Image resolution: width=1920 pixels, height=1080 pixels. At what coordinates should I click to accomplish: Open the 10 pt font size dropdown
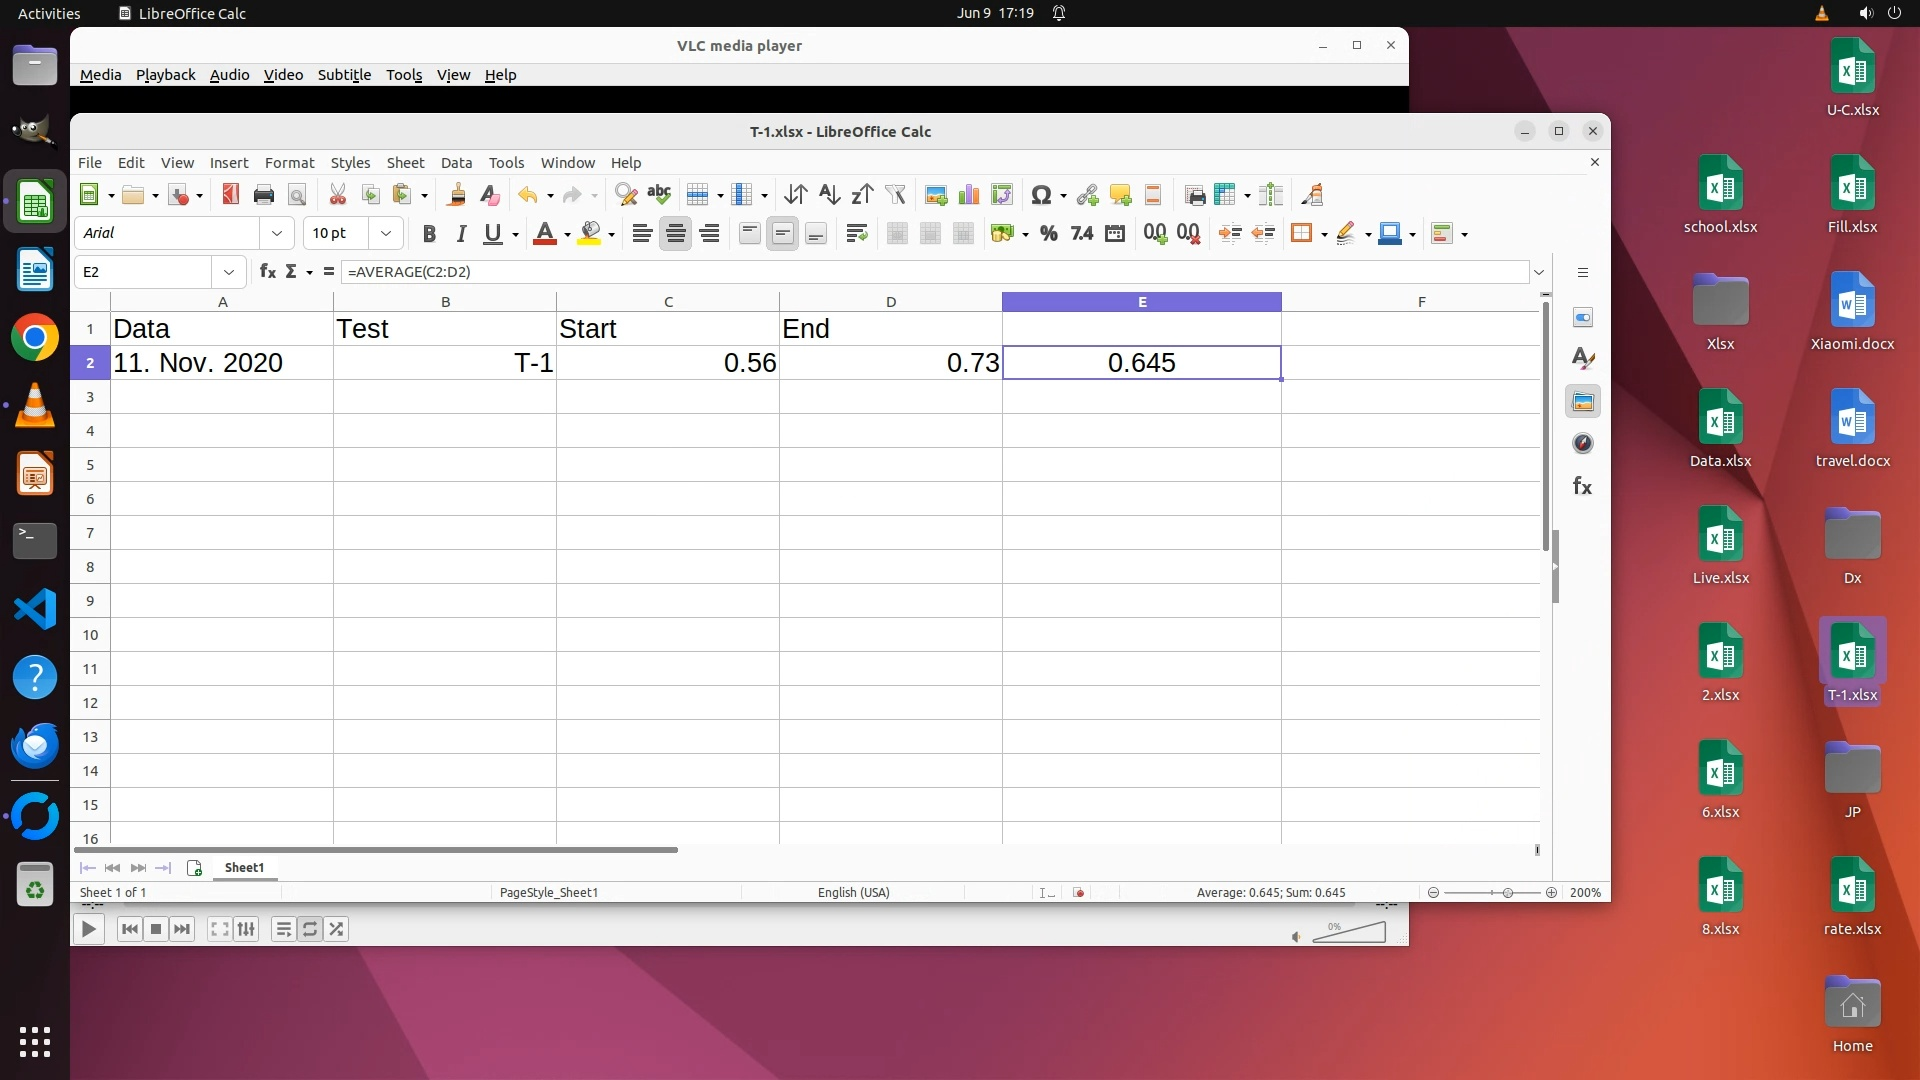coord(385,234)
